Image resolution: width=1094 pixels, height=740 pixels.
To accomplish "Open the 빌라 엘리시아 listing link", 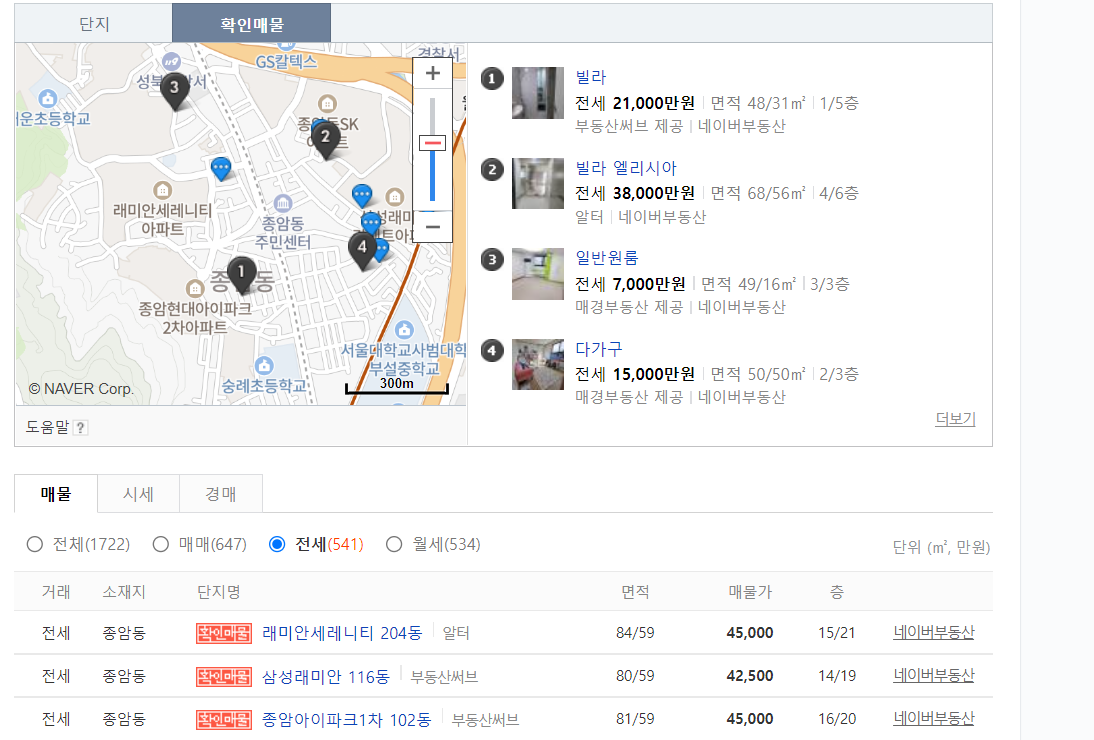I will coord(626,168).
